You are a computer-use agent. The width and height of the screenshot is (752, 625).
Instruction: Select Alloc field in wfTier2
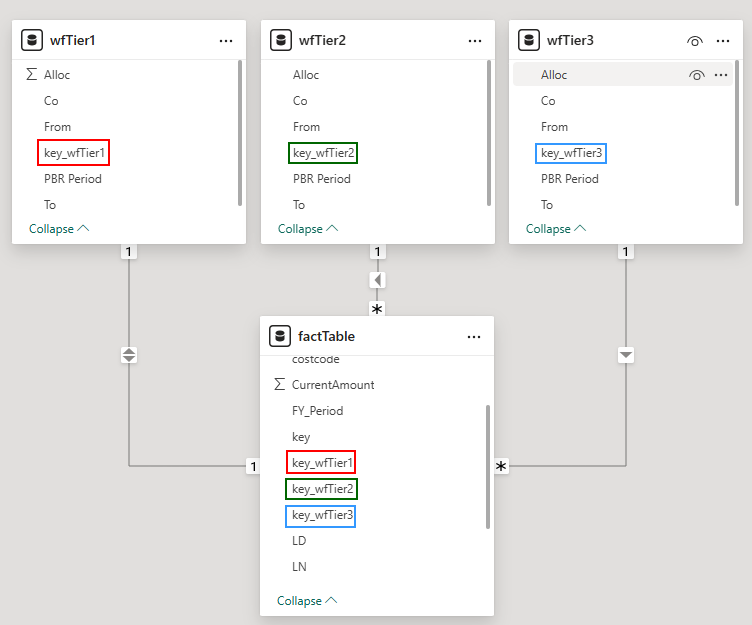(306, 75)
